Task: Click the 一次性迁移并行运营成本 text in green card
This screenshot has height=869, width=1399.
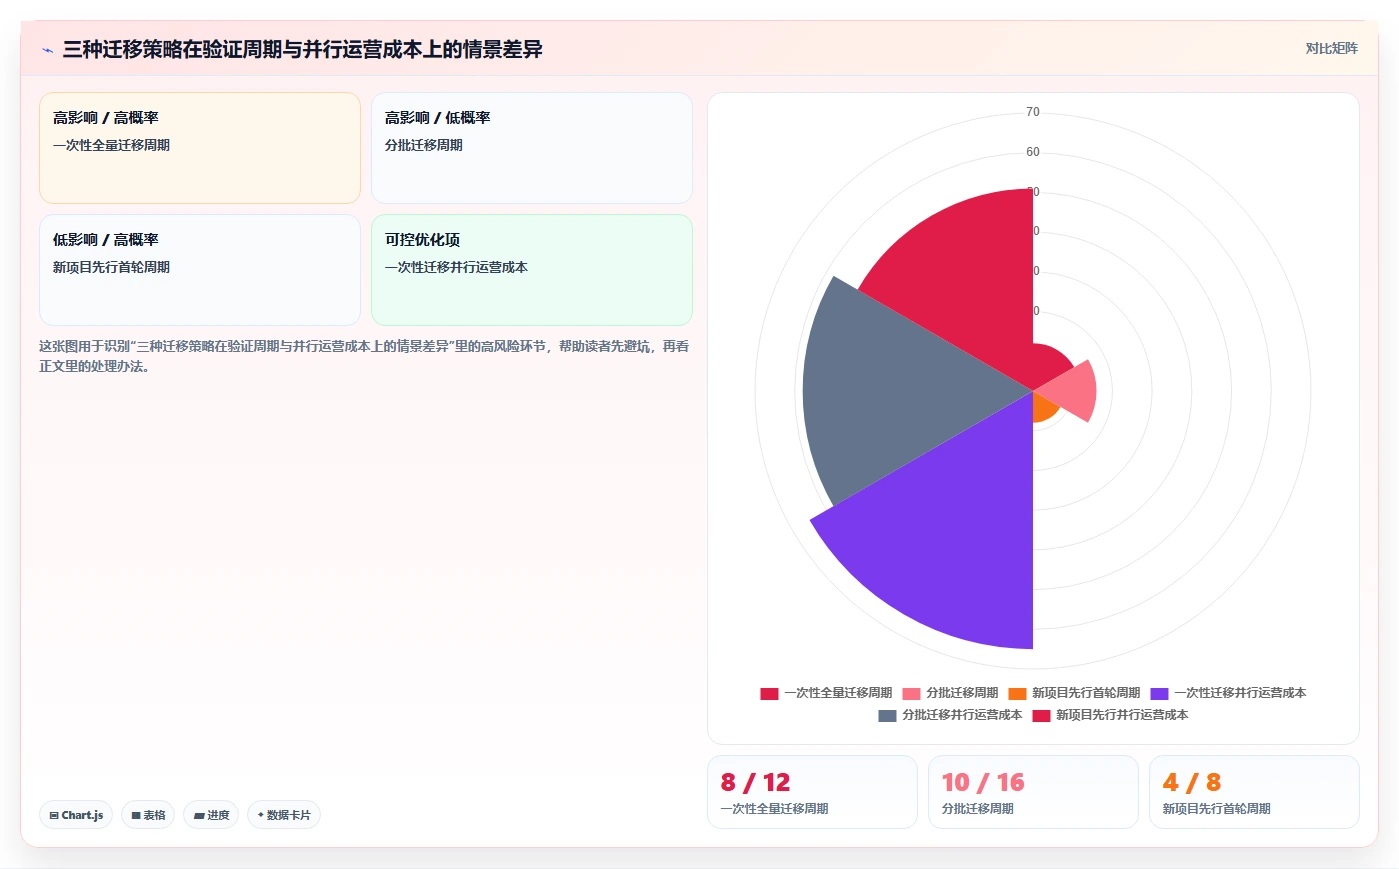Action: 456,267
